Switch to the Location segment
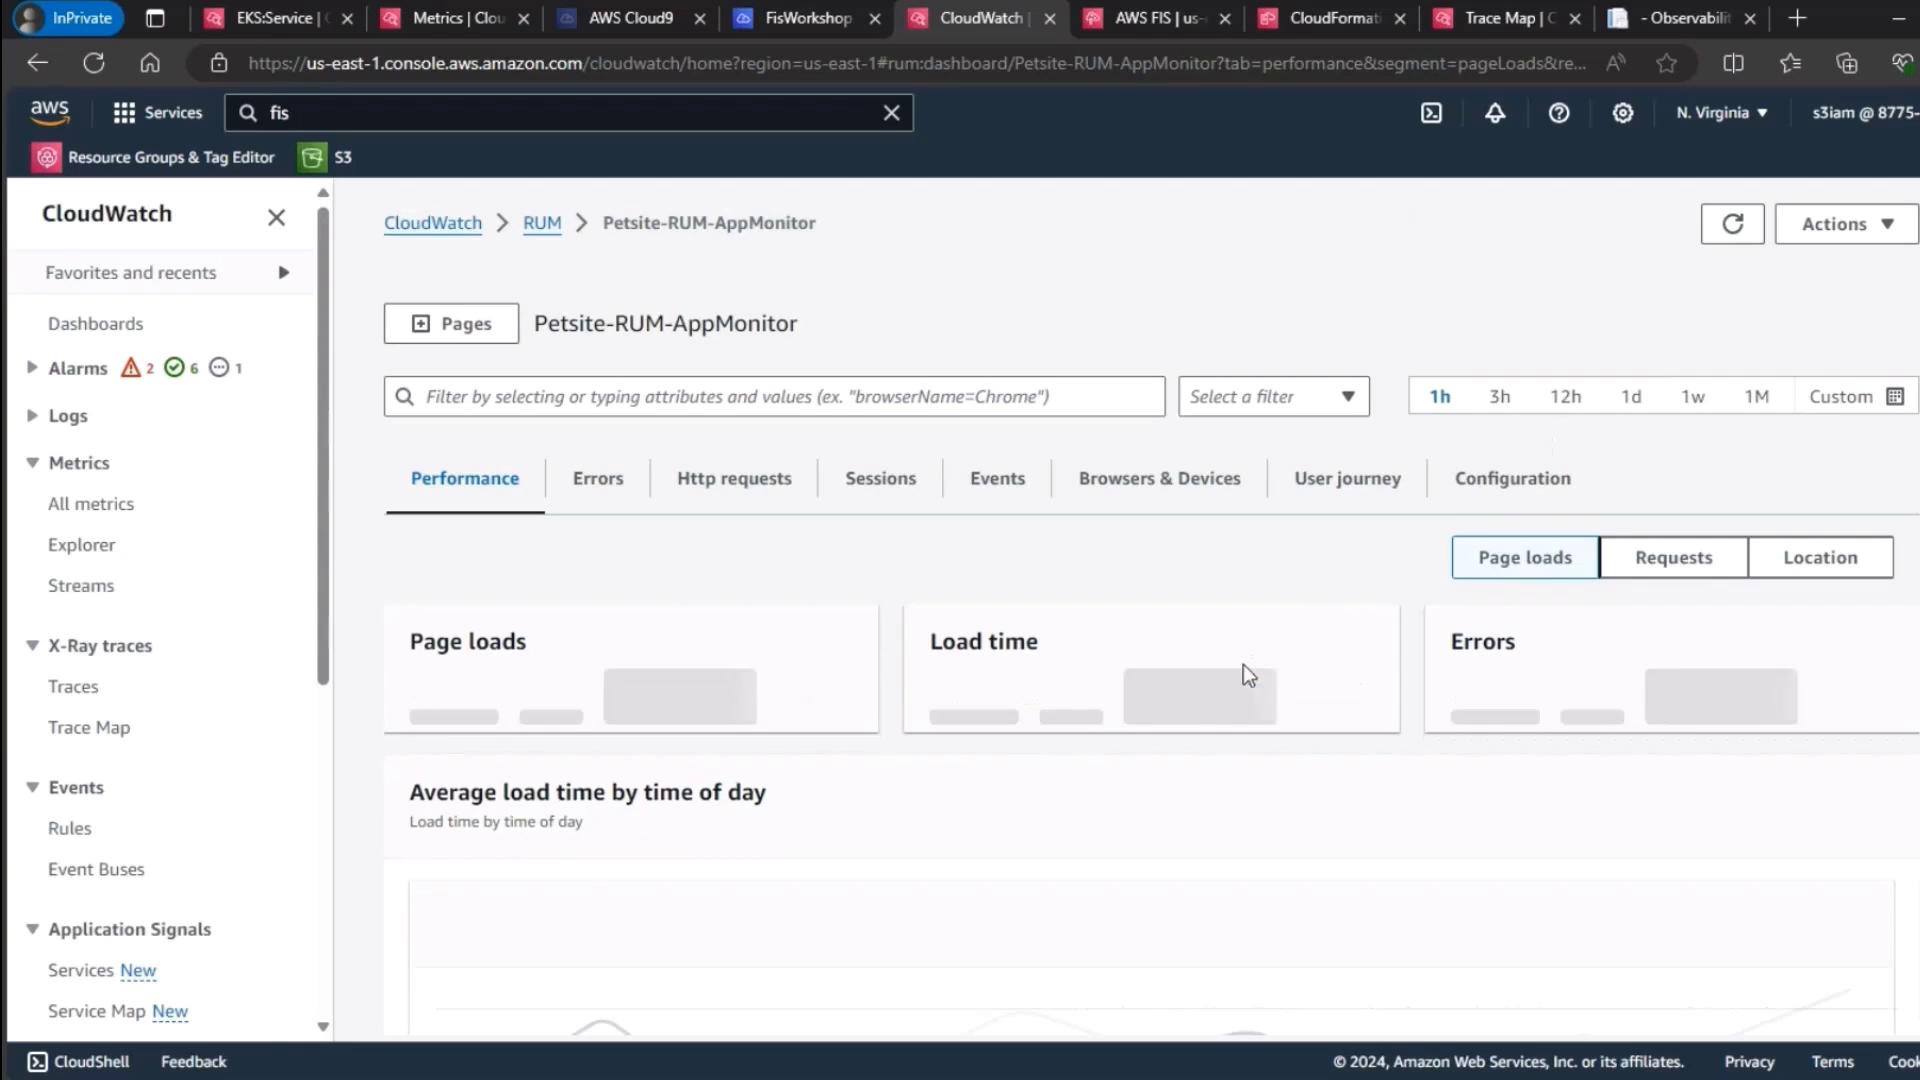 pyautogui.click(x=1820, y=557)
